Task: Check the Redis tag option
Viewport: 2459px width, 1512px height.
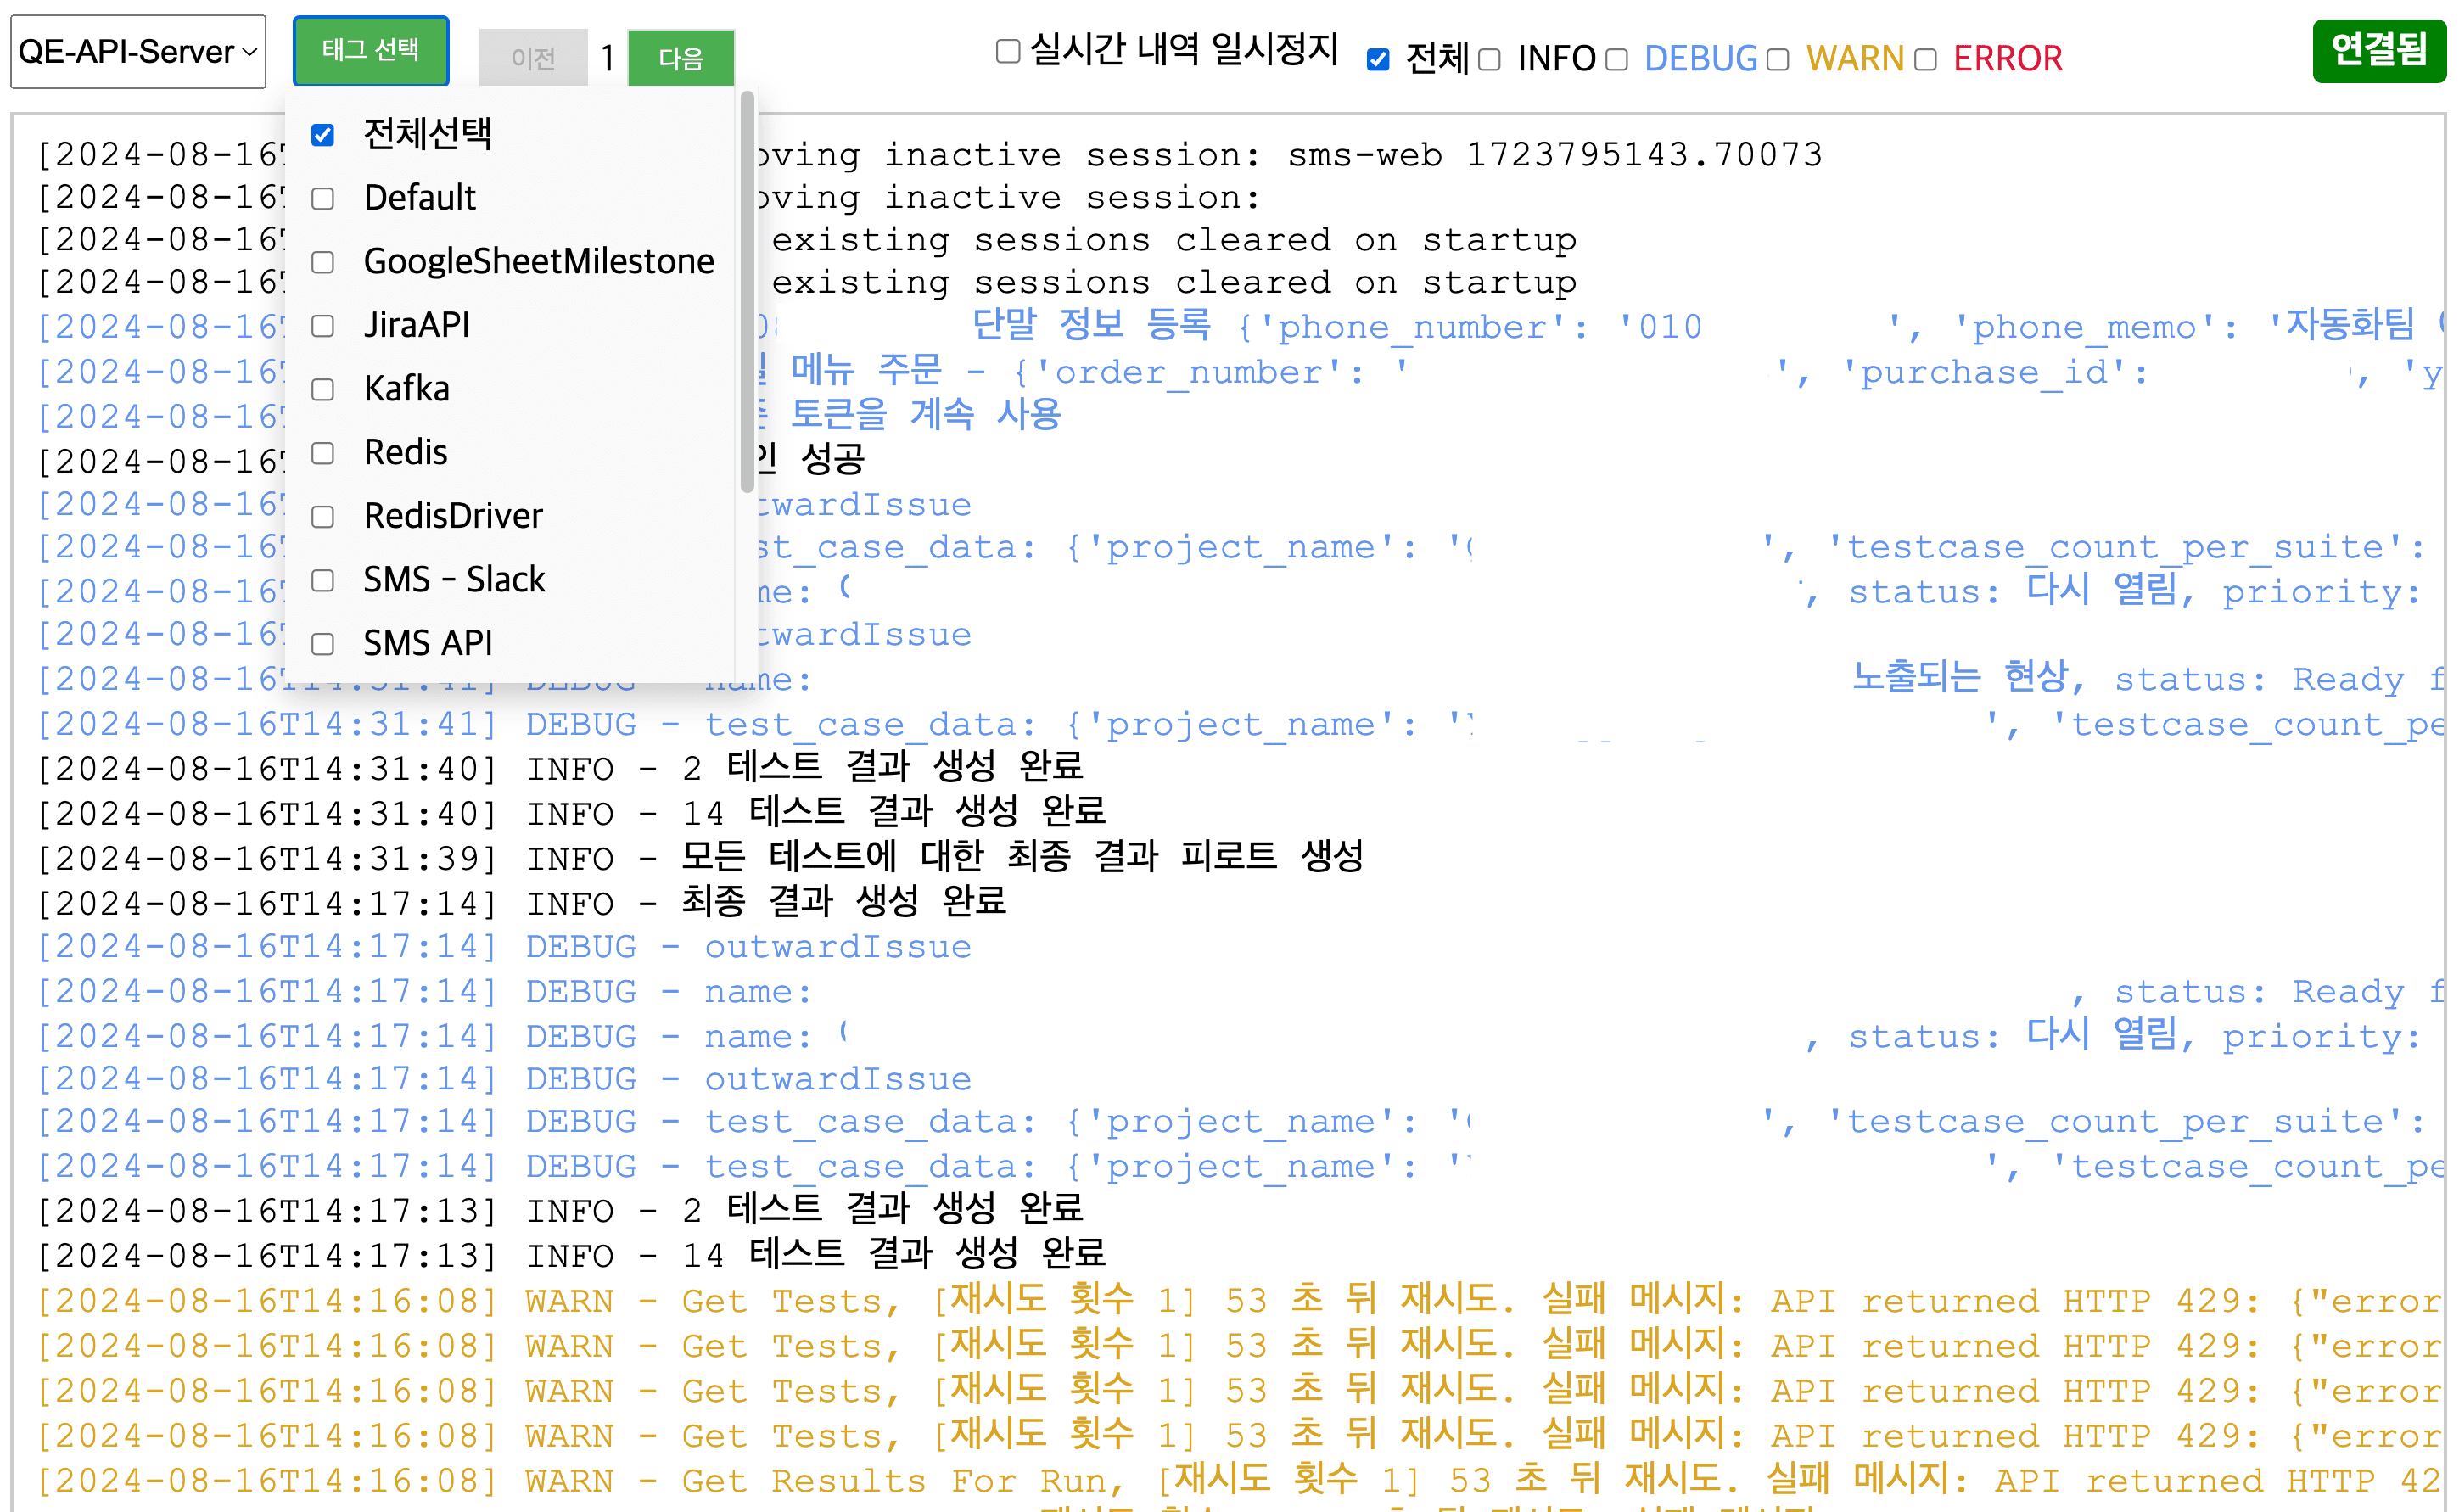Action: tap(322, 453)
